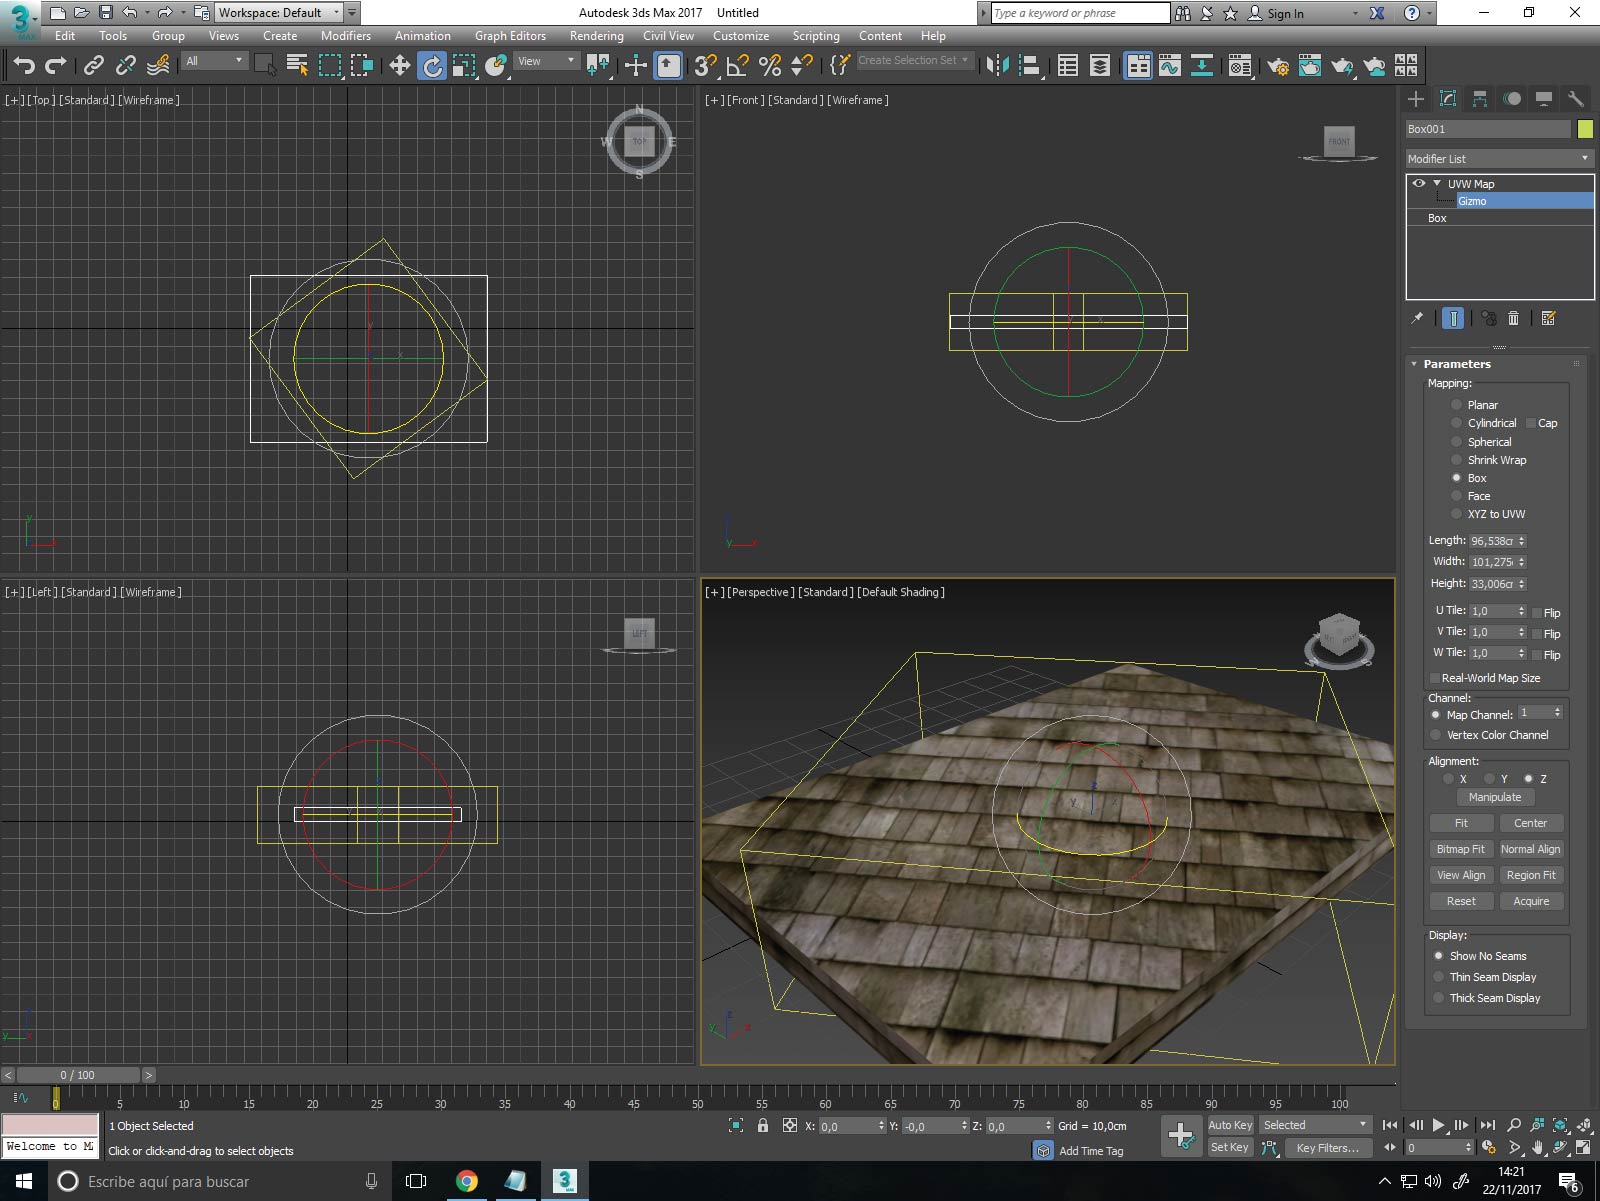Click the Undo arrow icon
The height and width of the screenshot is (1201, 1600).
(24, 66)
